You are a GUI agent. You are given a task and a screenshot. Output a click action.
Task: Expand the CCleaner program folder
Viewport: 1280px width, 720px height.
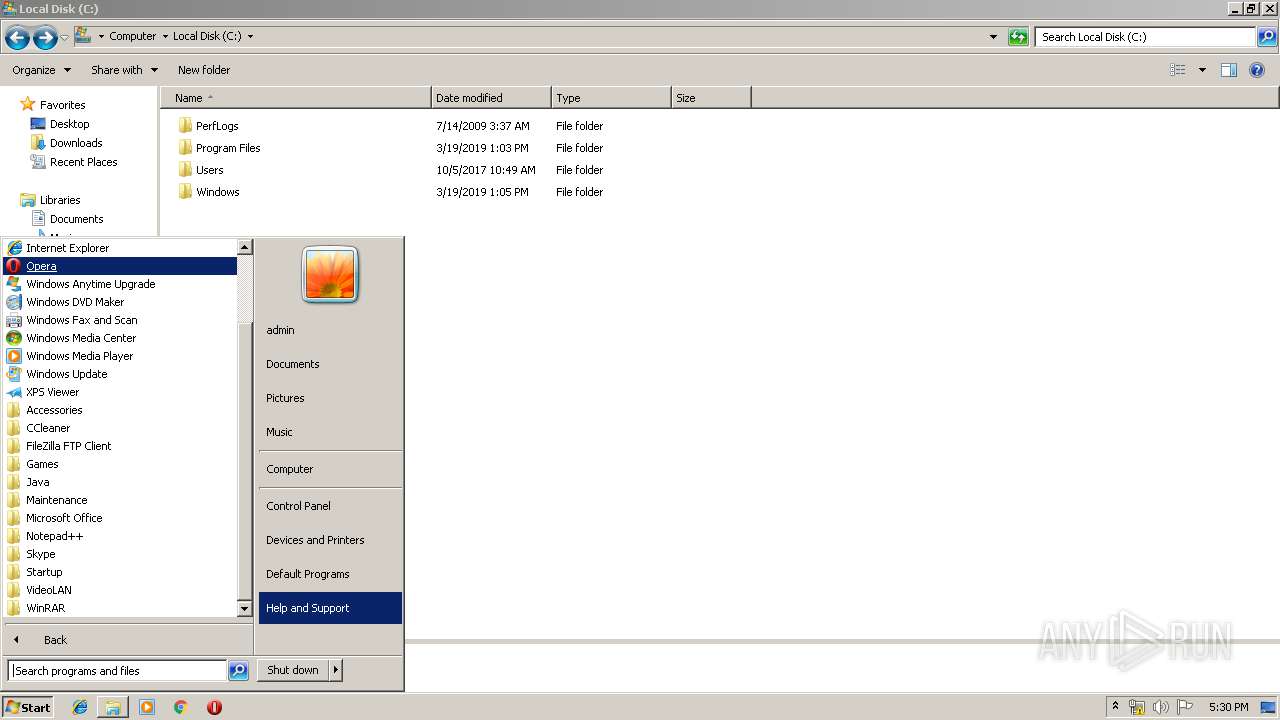(120, 428)
